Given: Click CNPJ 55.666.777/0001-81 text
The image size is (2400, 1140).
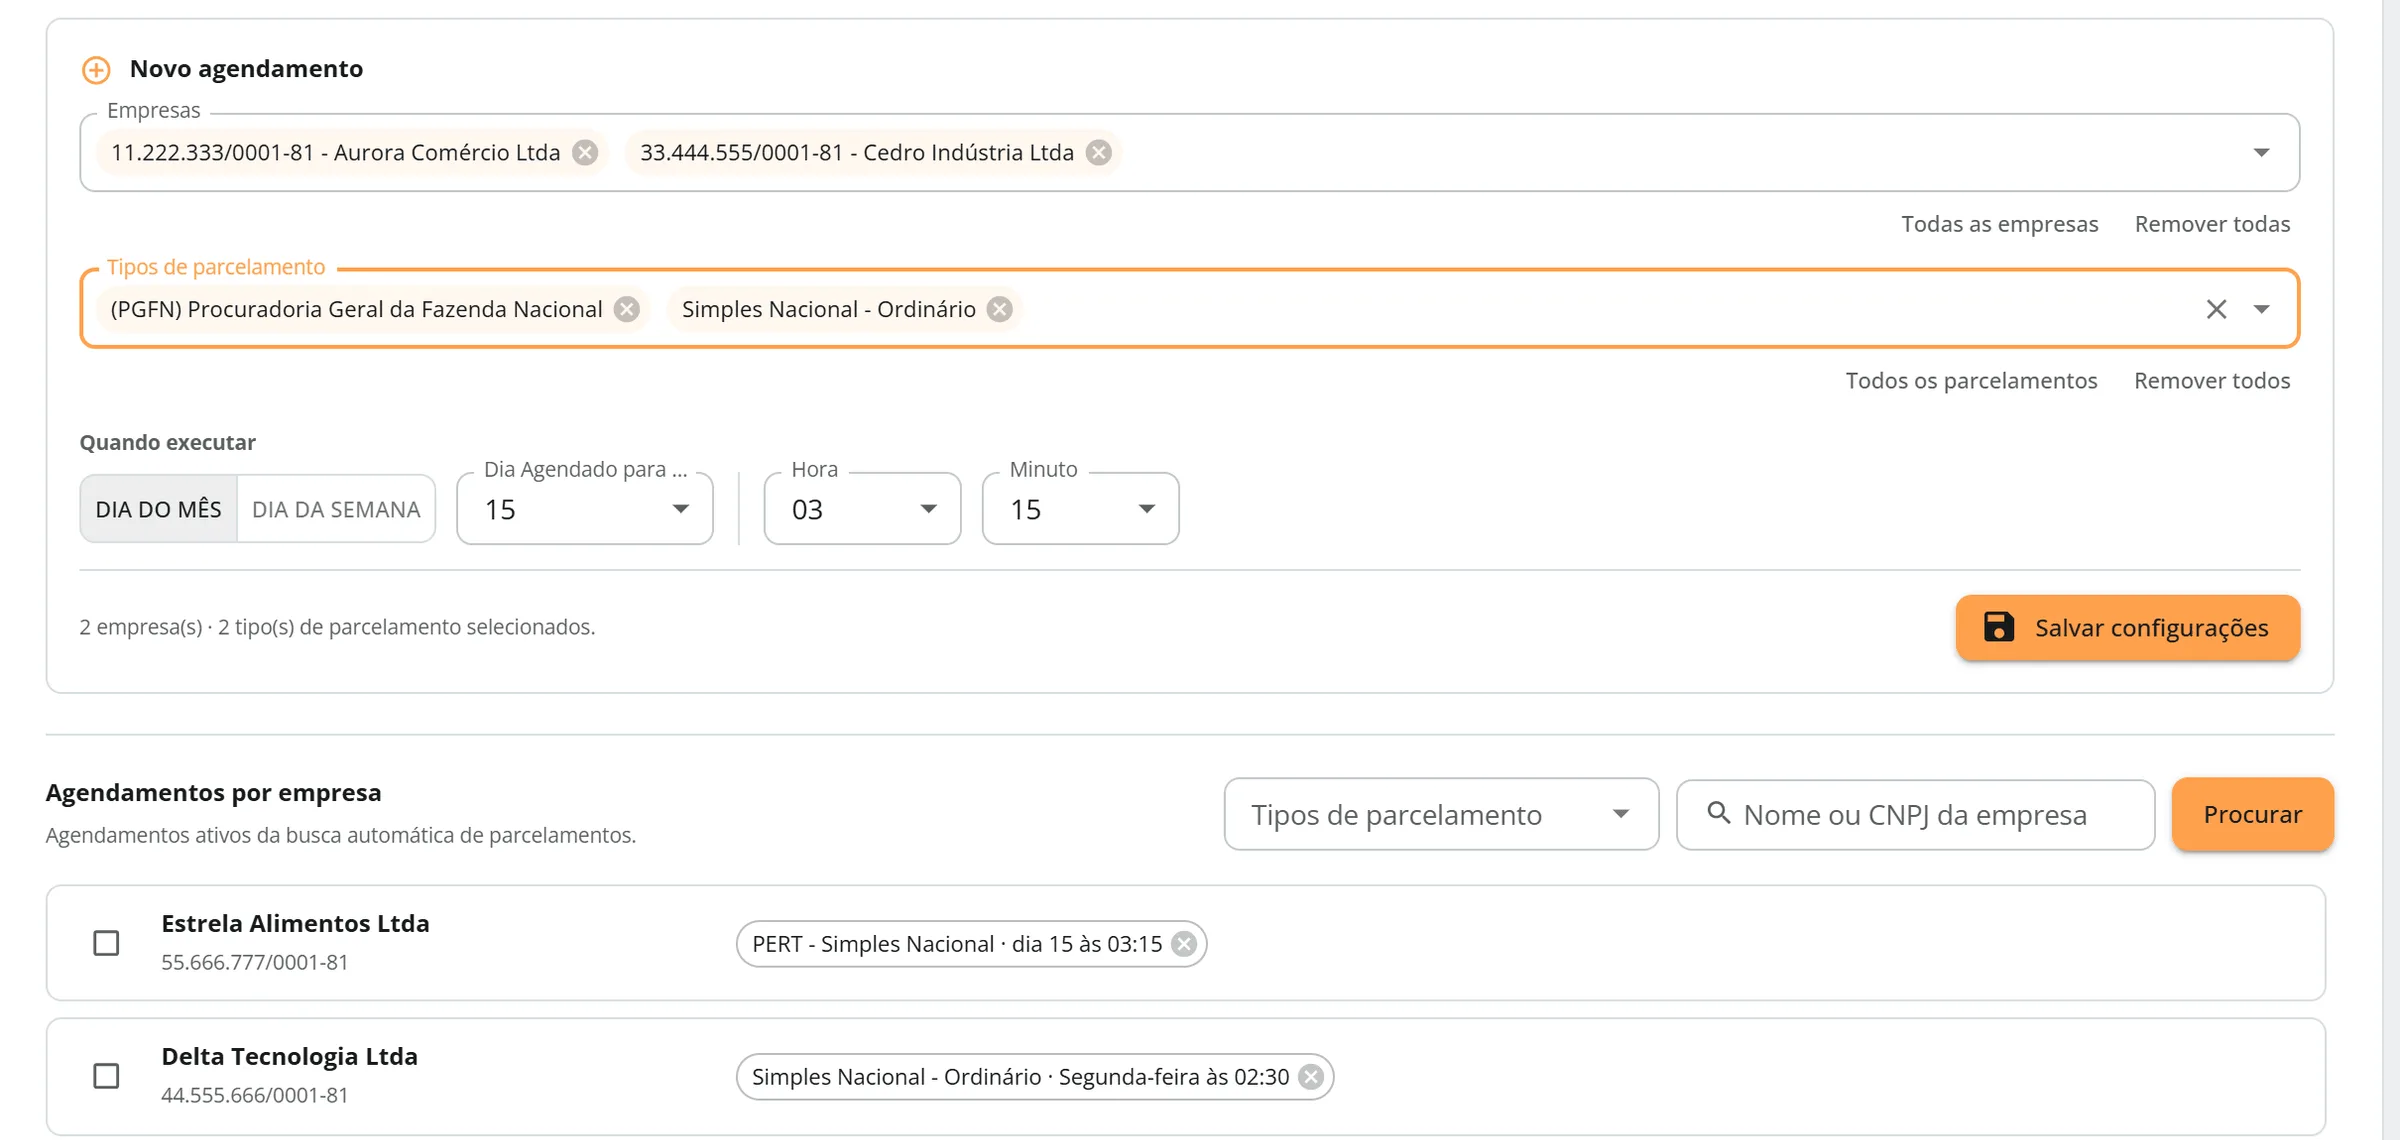Looking at the screenshot, I should (x=255, y=962).
